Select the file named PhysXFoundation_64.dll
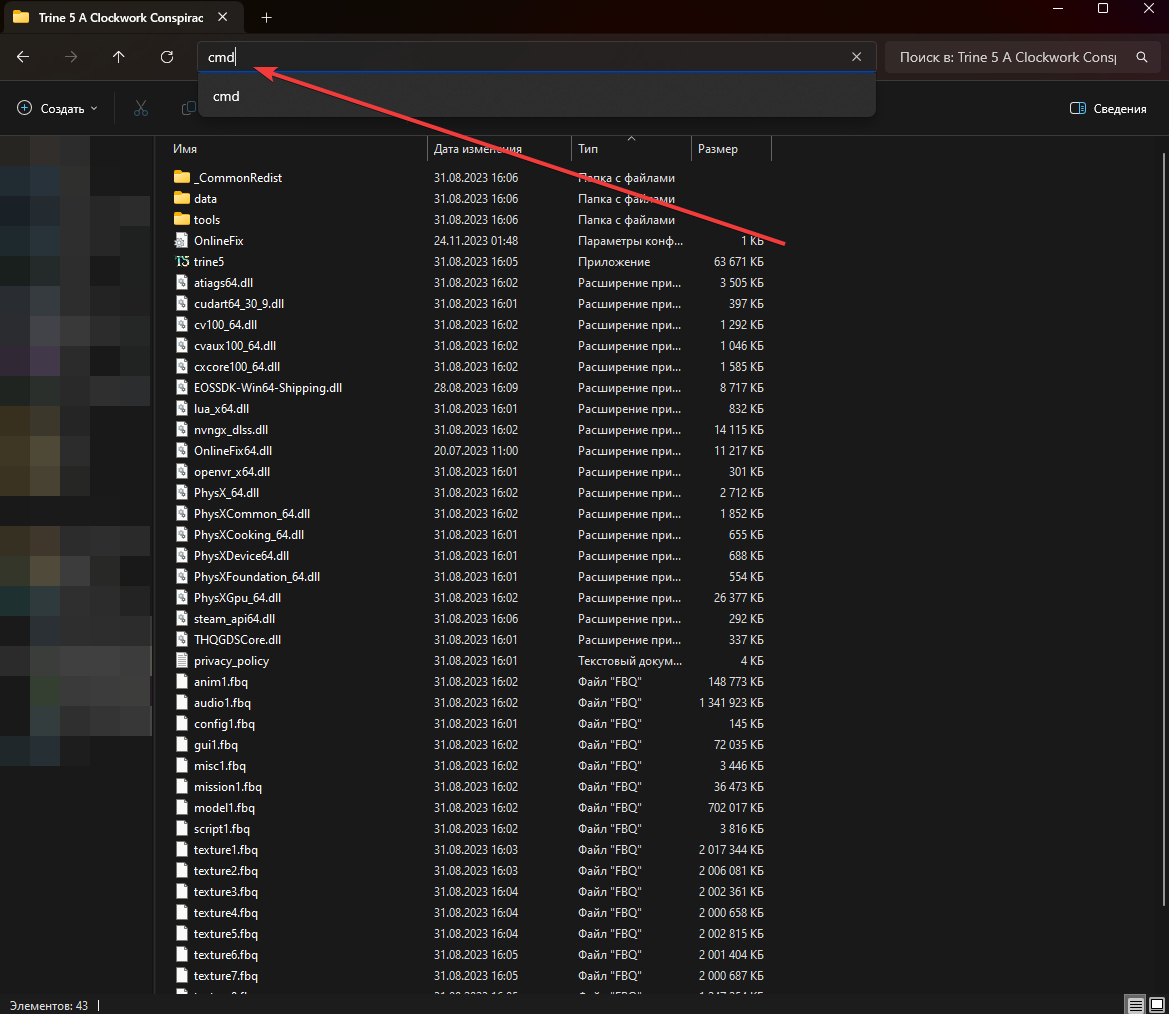Screen dimensions: 1169x1014 257,576
